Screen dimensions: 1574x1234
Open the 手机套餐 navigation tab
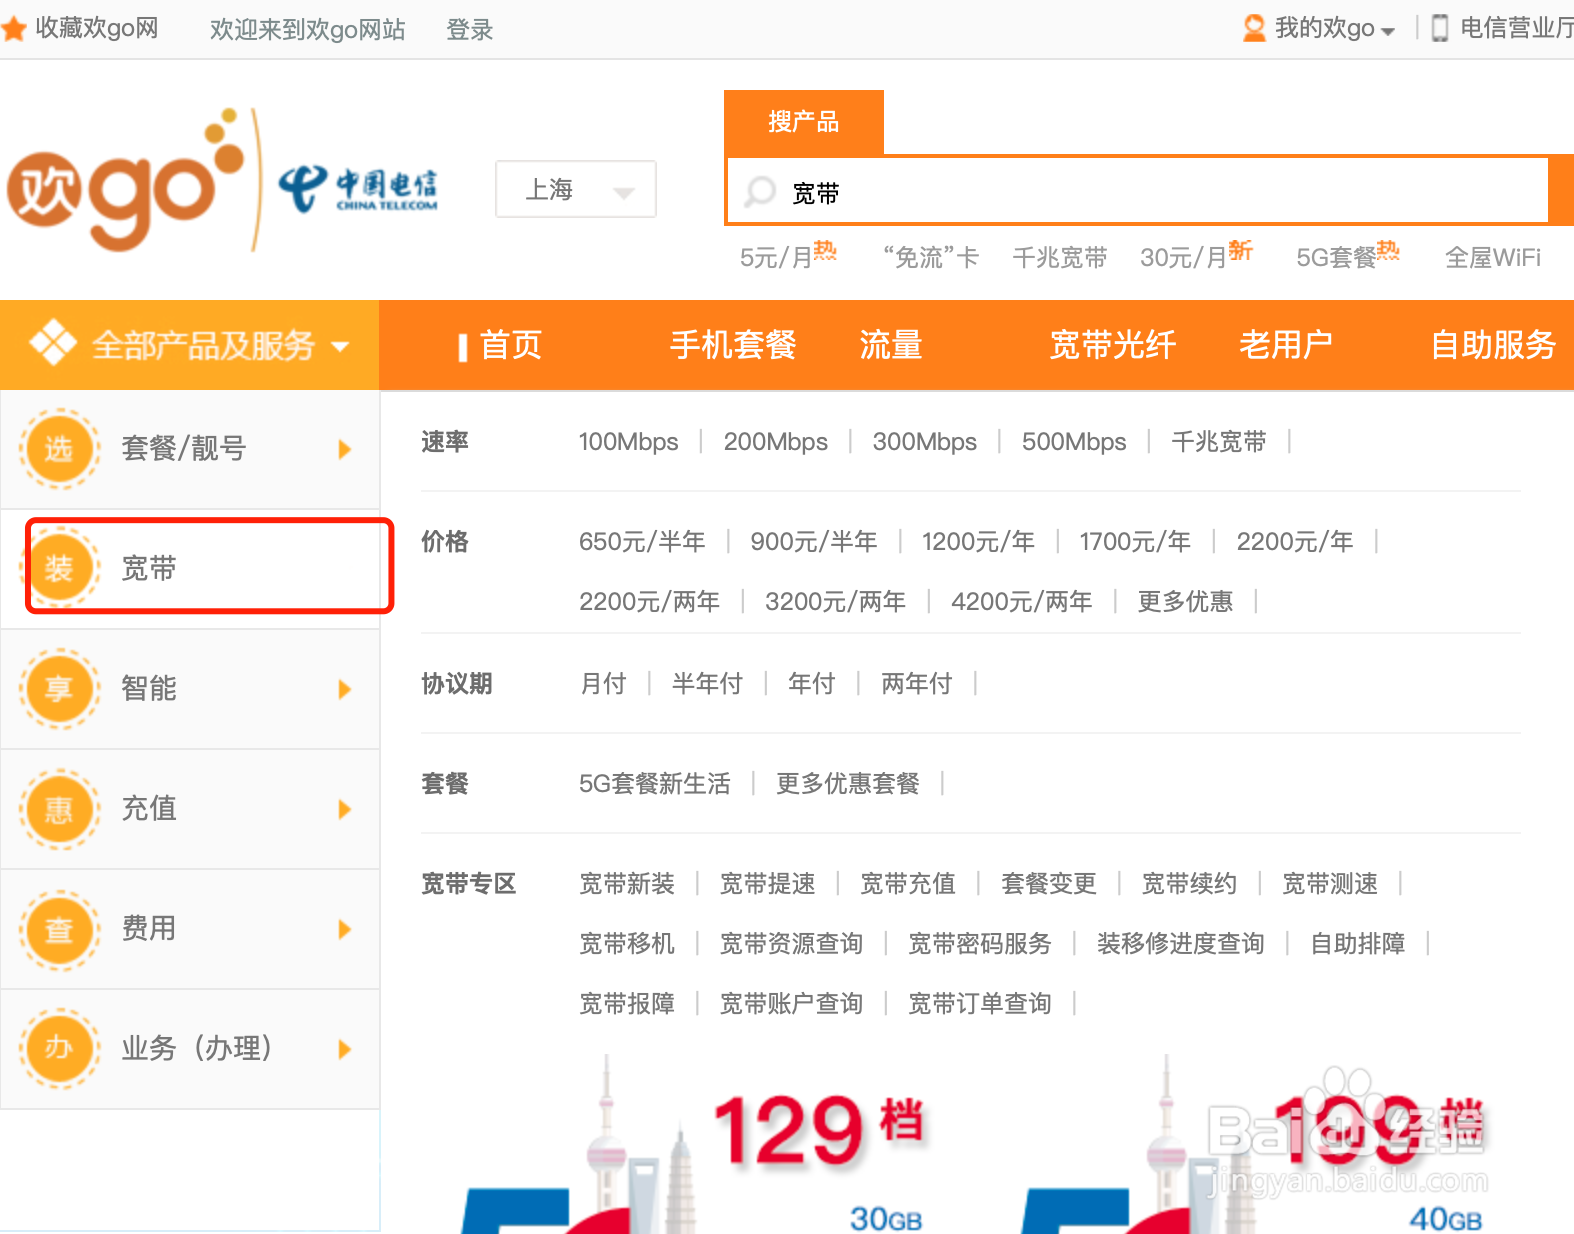[733, 345]
